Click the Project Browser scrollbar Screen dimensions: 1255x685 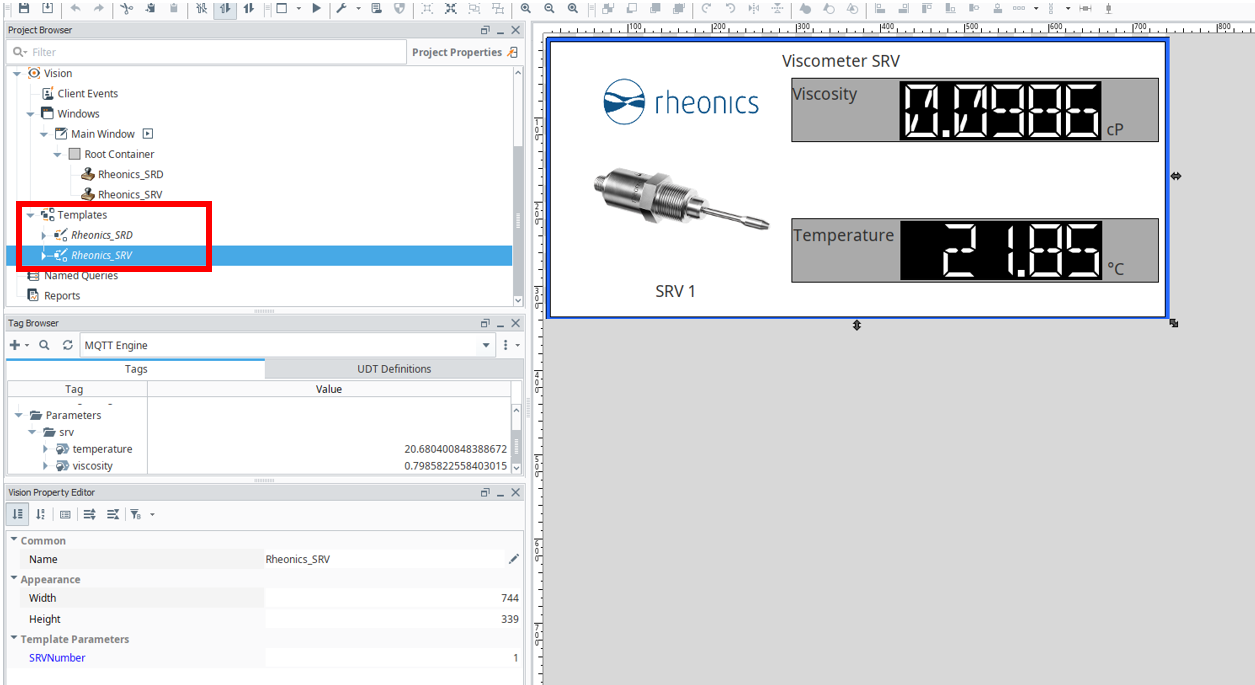(x=518, y=185)
